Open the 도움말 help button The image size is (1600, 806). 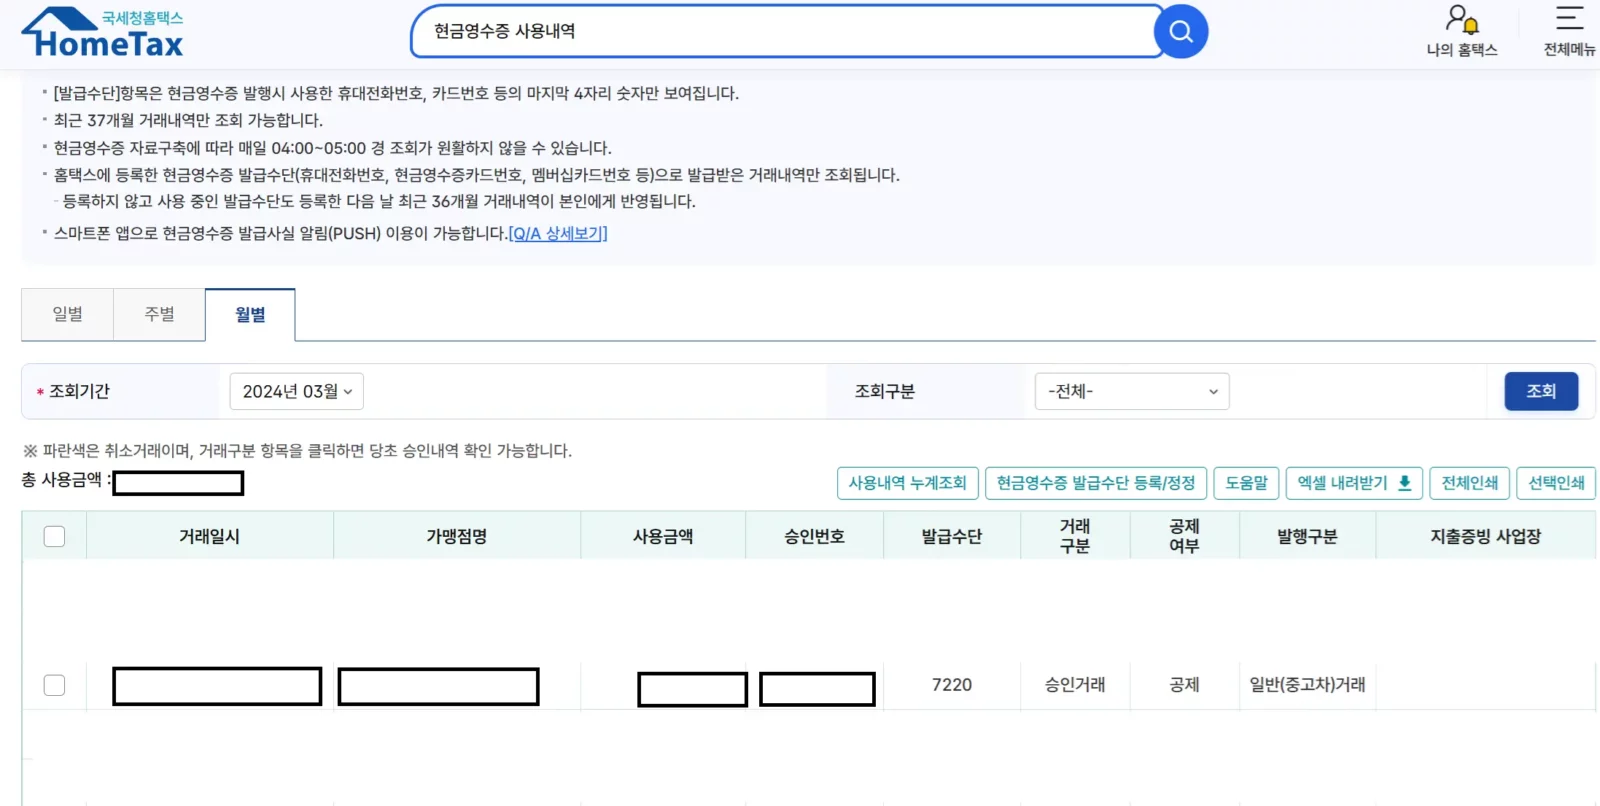pos(1246,483)
